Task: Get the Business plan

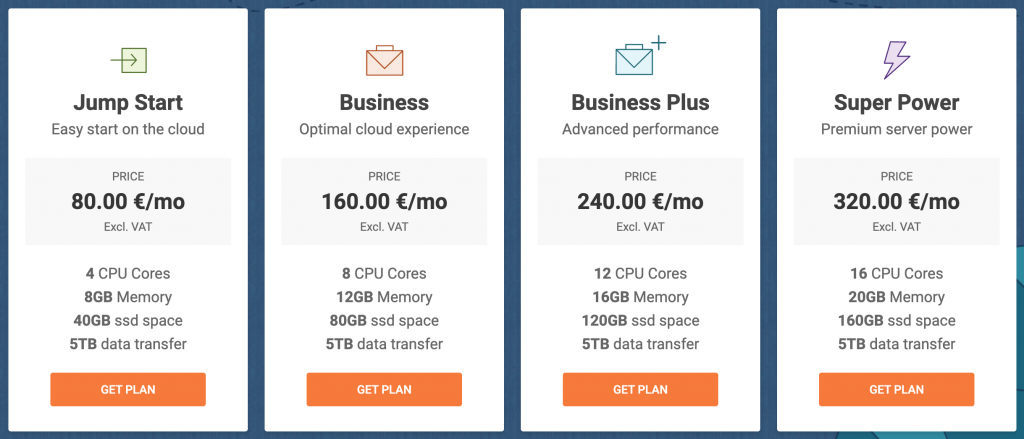Action: [x=384, y=389]
